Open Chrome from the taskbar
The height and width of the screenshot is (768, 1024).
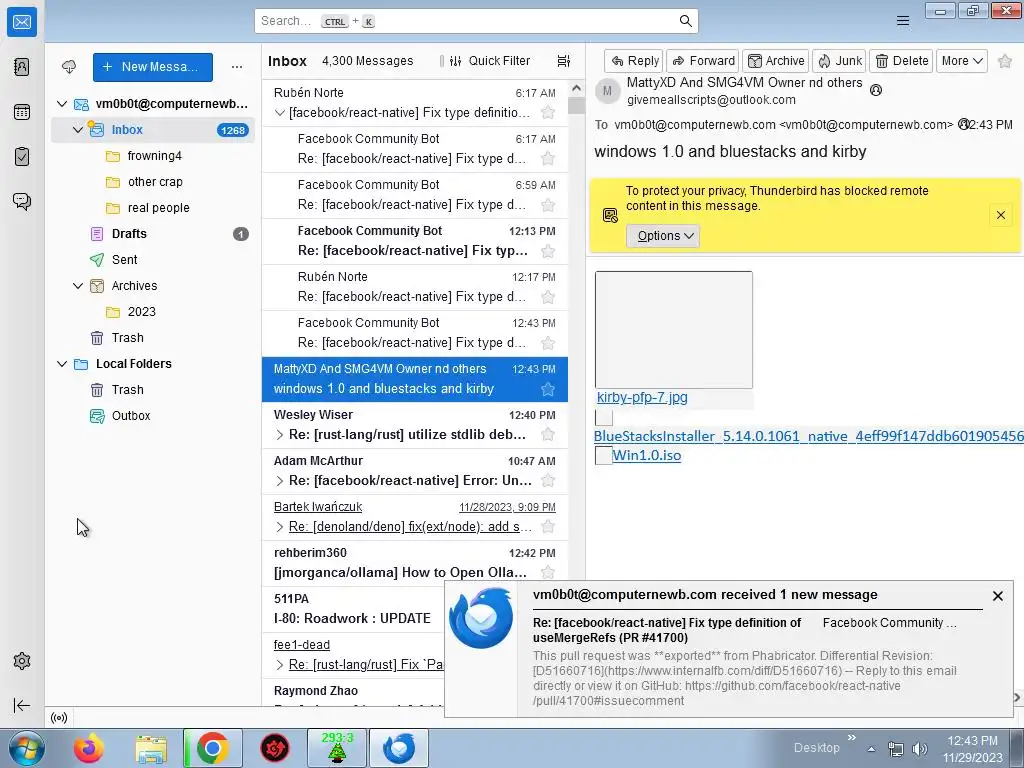(x=213, y=748)
